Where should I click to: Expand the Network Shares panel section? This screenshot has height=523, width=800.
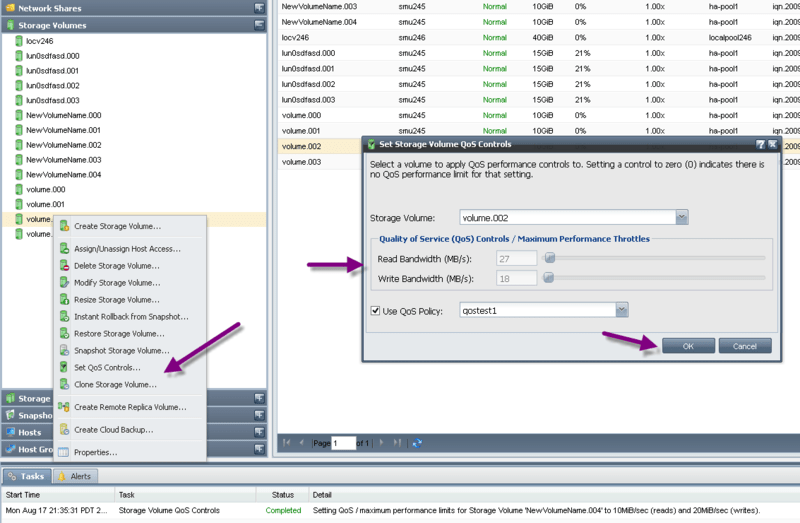(259, 7)
